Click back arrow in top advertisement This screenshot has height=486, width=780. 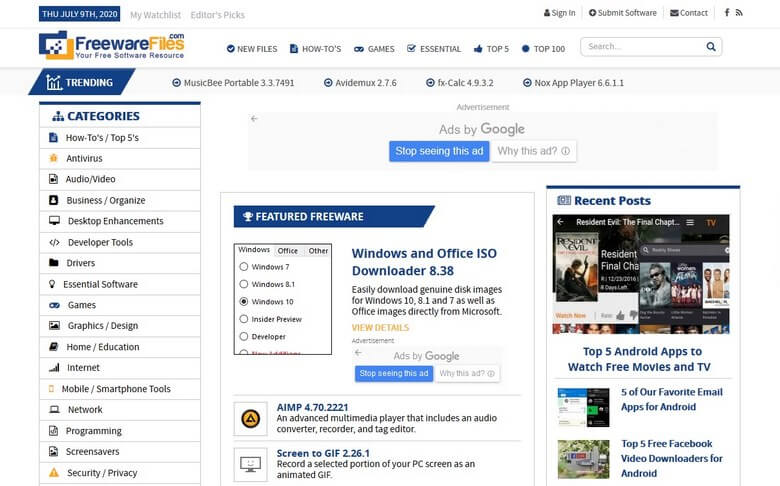[x=254, y=119]
